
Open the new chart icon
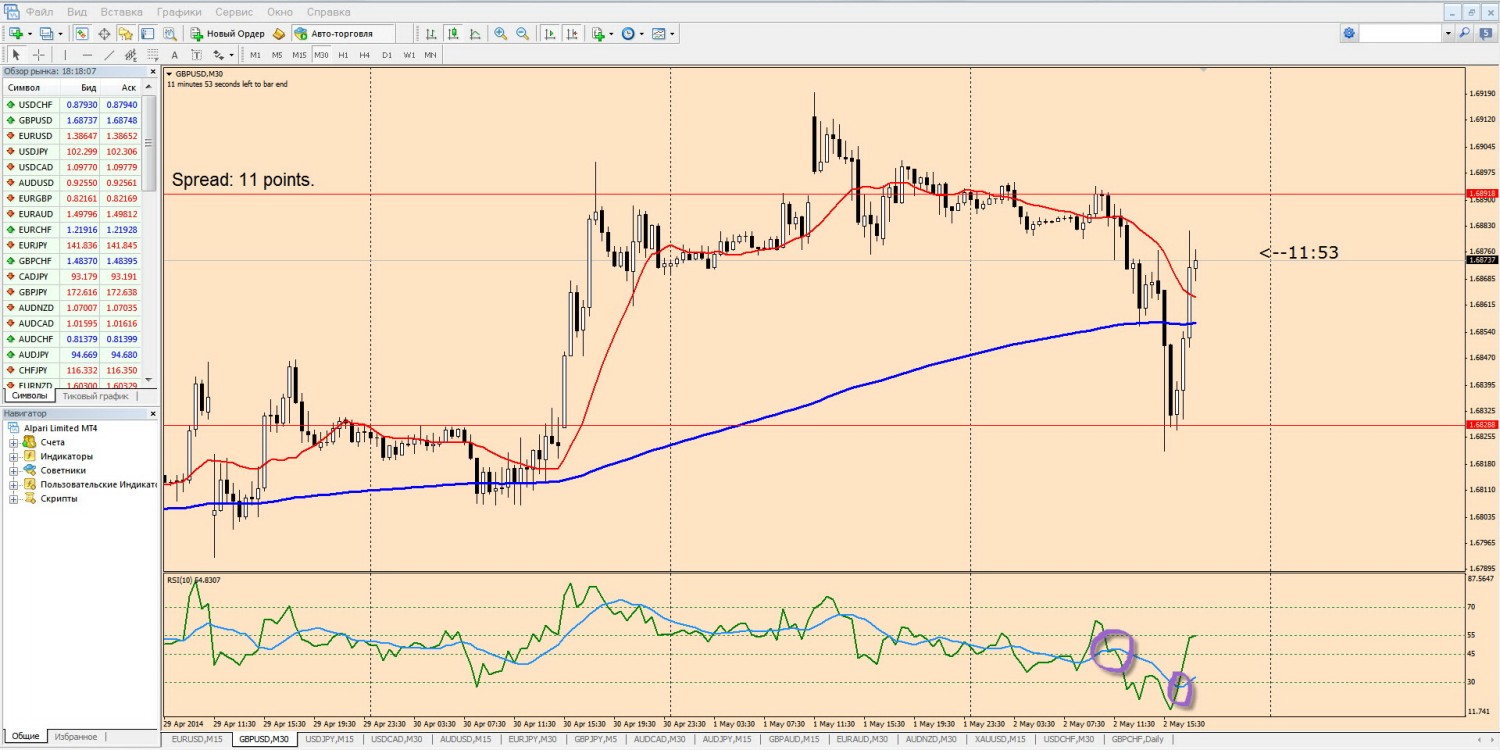16,33
